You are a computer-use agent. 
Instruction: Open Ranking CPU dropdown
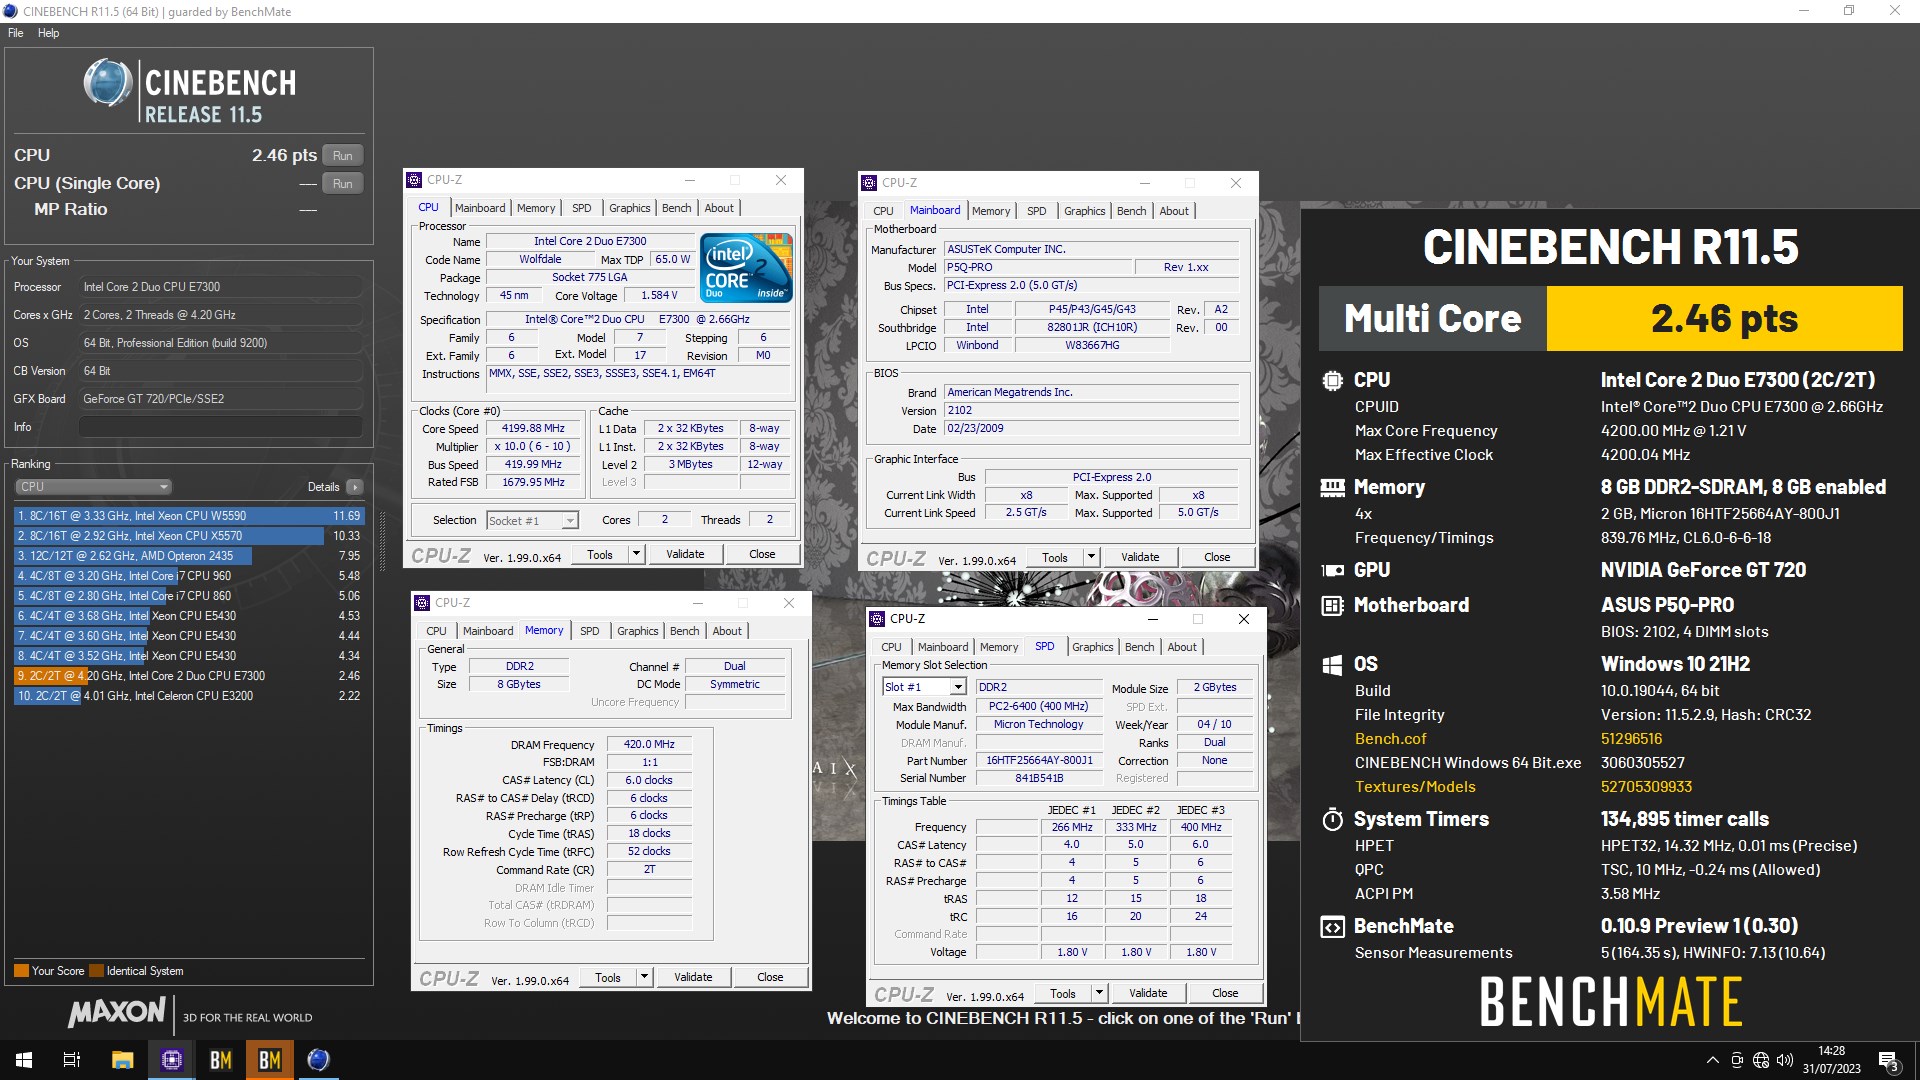pyautogui.click(x=93, y=487)
